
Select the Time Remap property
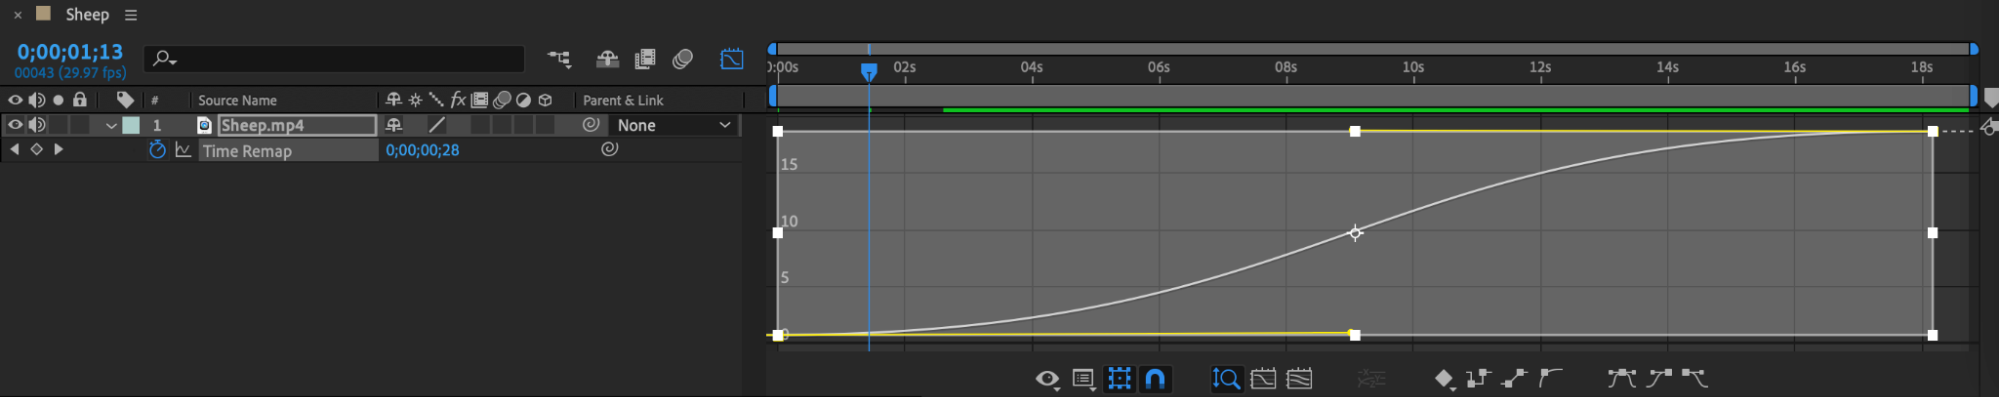point(247,151)
